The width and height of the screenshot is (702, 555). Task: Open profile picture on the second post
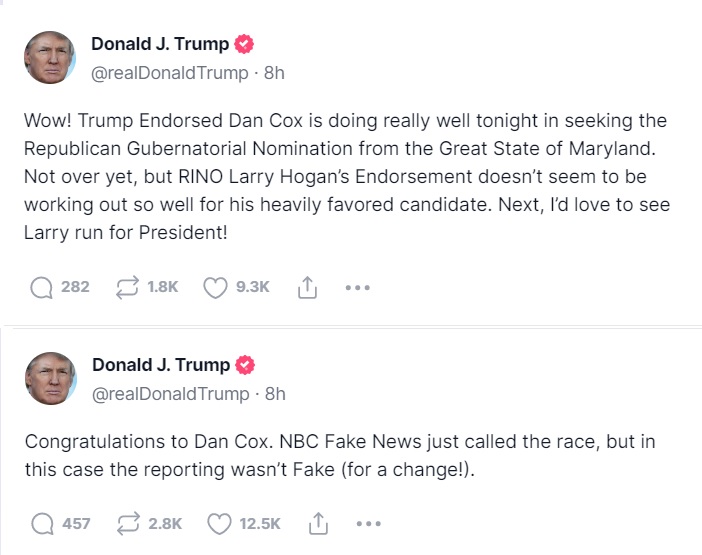pos(50,378)
